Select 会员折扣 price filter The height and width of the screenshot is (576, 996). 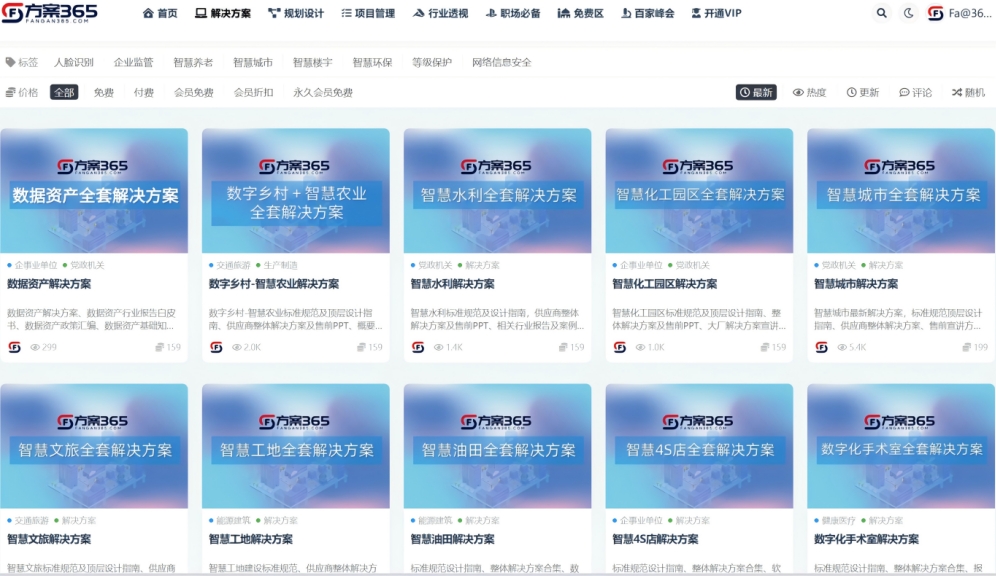(253, 92)
